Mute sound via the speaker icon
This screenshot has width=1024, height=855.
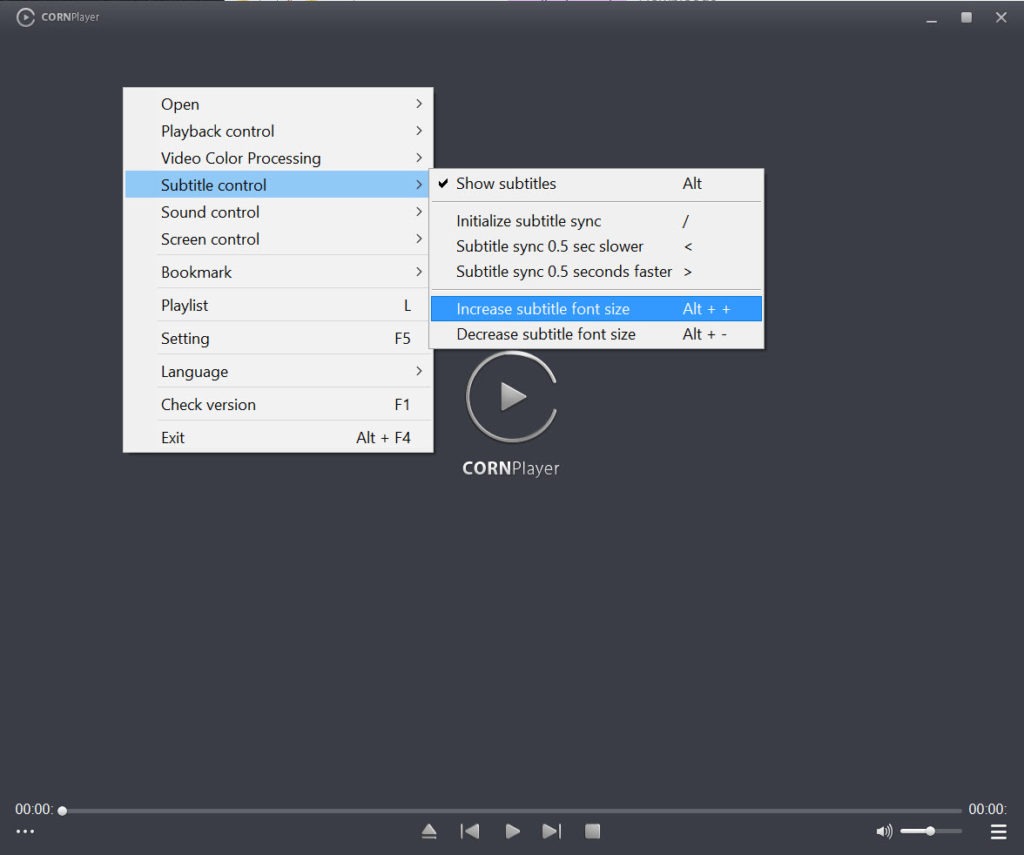pos(884,831)
